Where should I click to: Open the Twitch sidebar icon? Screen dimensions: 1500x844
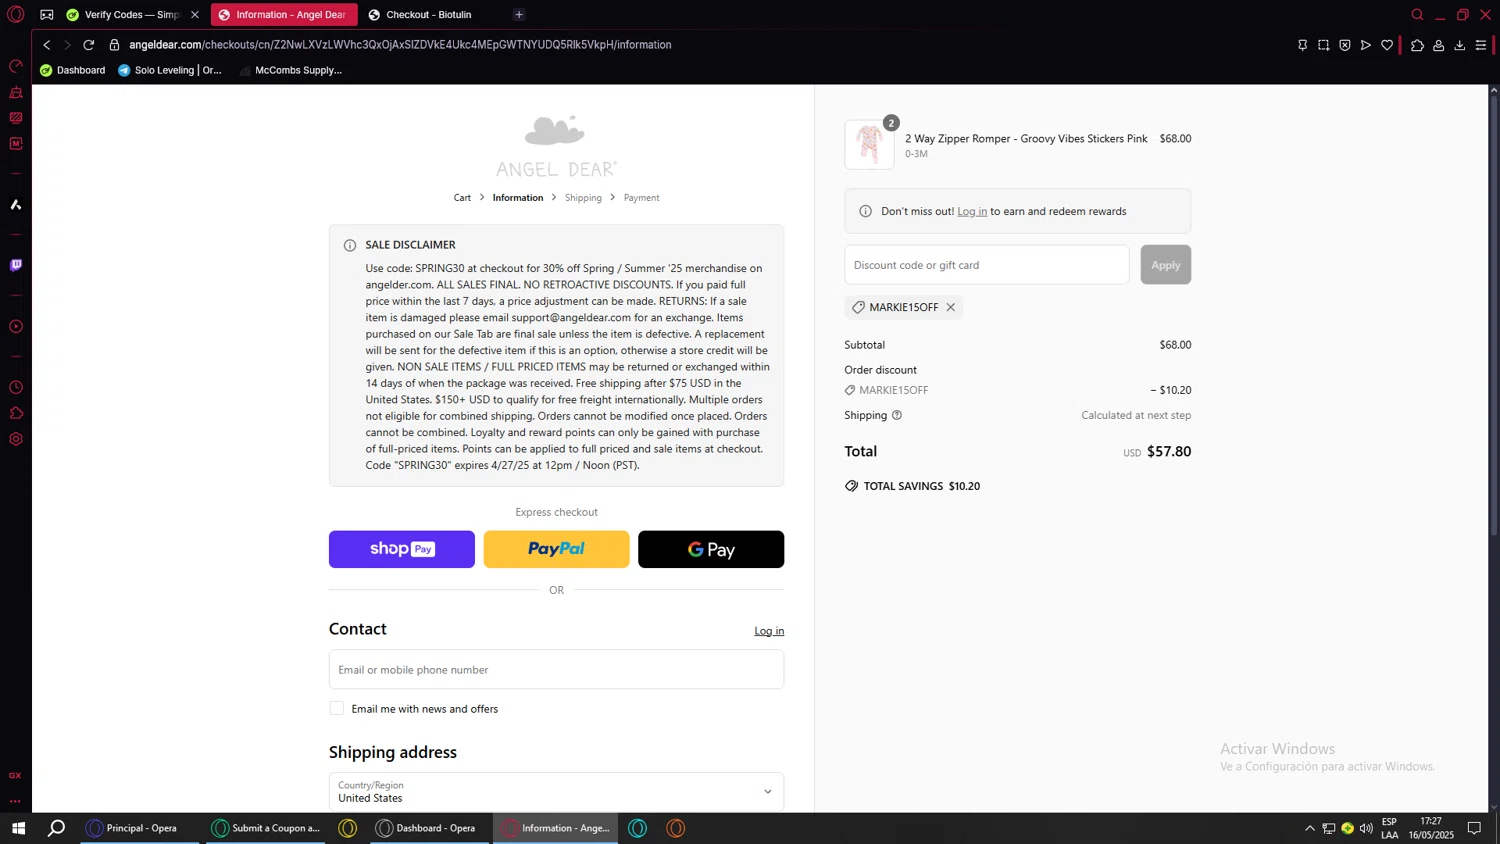16,265
